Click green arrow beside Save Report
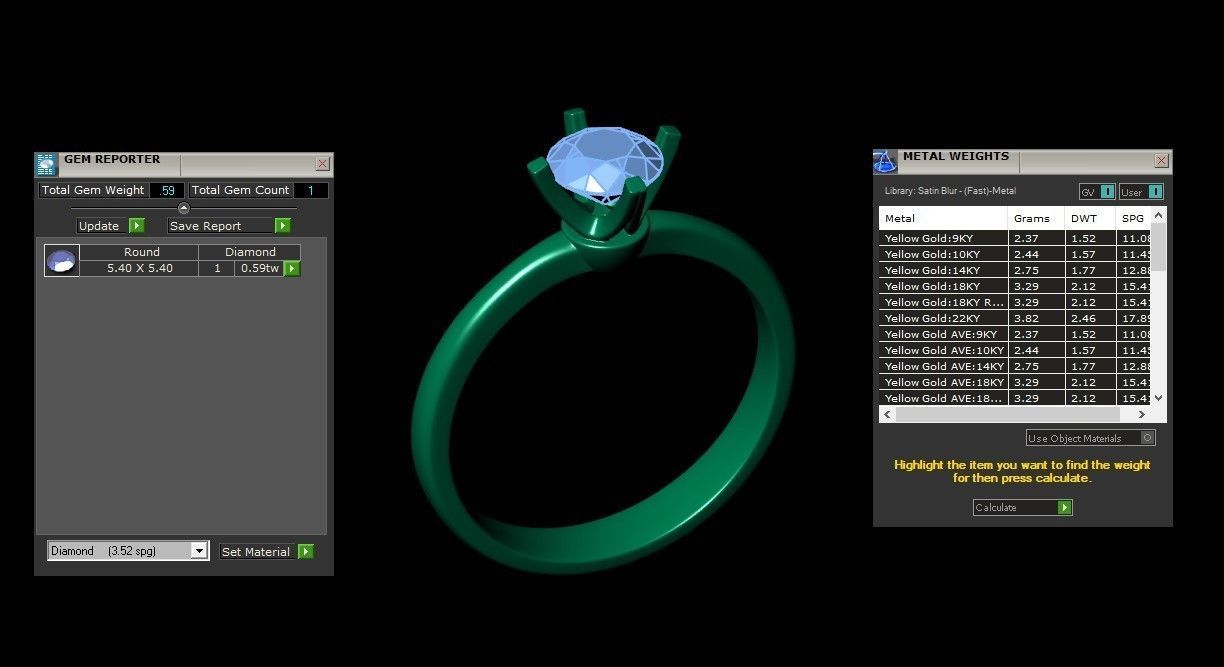 pos(283,226)
